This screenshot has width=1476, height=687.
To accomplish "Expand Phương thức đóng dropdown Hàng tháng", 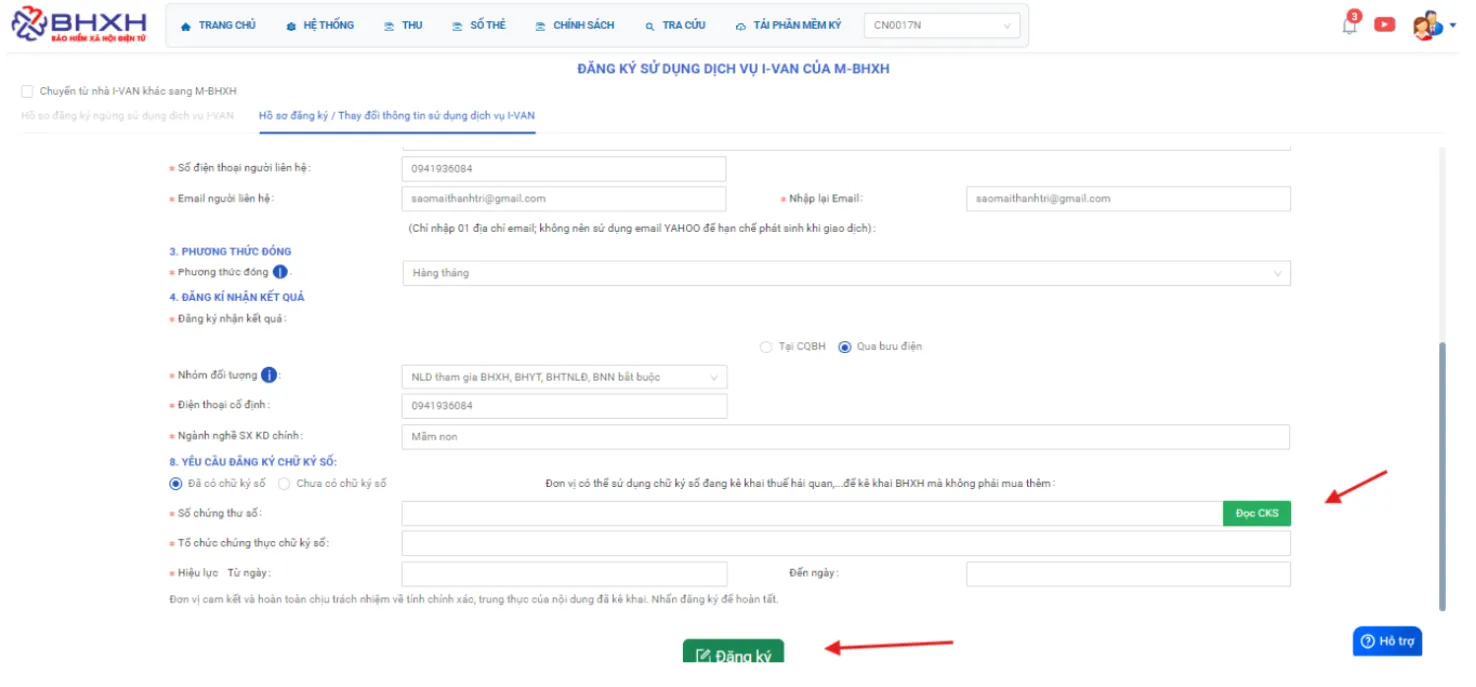I will pyautogui.click(x=846, y=273).
